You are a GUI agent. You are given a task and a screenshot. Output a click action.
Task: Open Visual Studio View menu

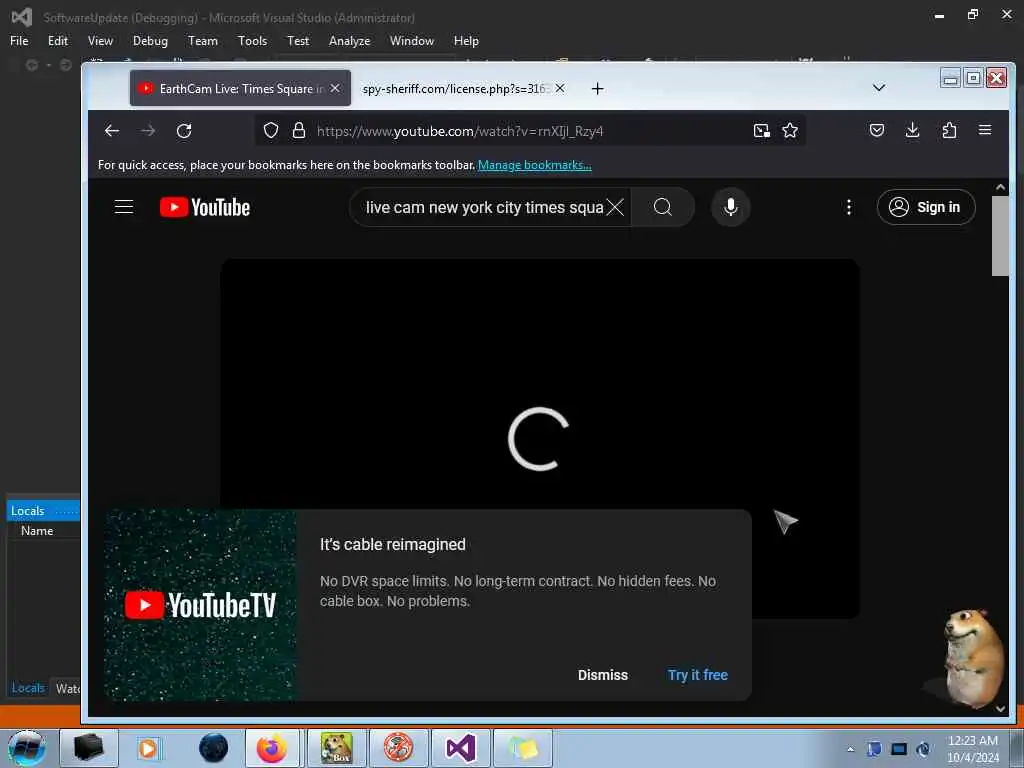pyautogui.click(x=100, y=40)
